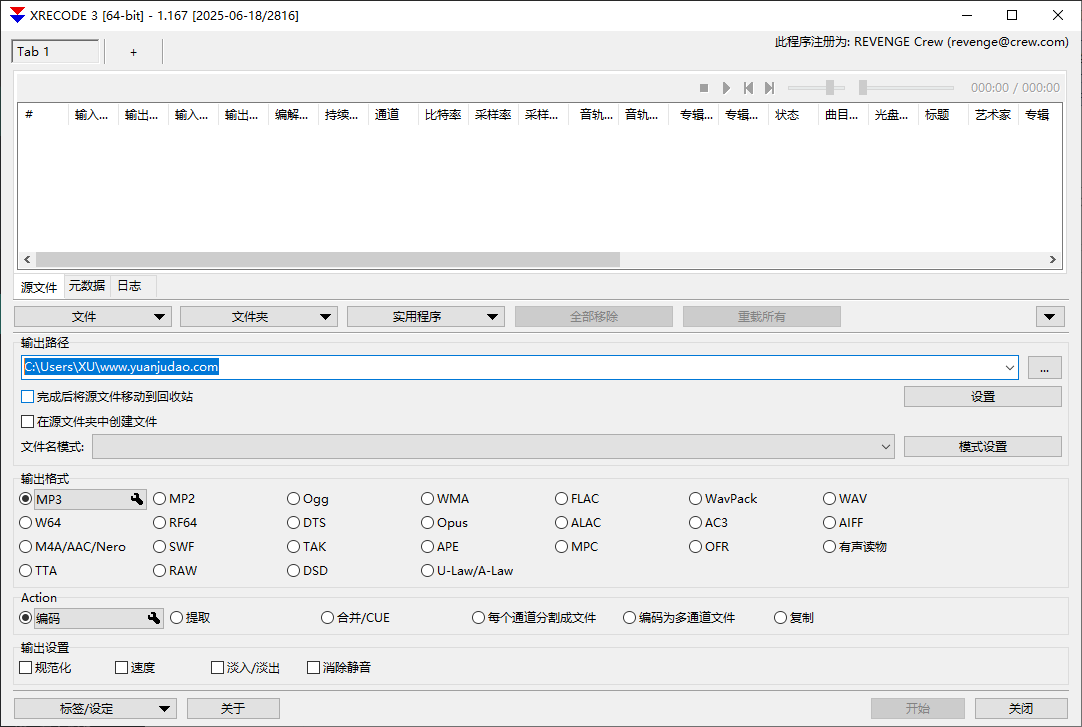Select ALAC output format

pyautogui.click(x=578, y=523)
